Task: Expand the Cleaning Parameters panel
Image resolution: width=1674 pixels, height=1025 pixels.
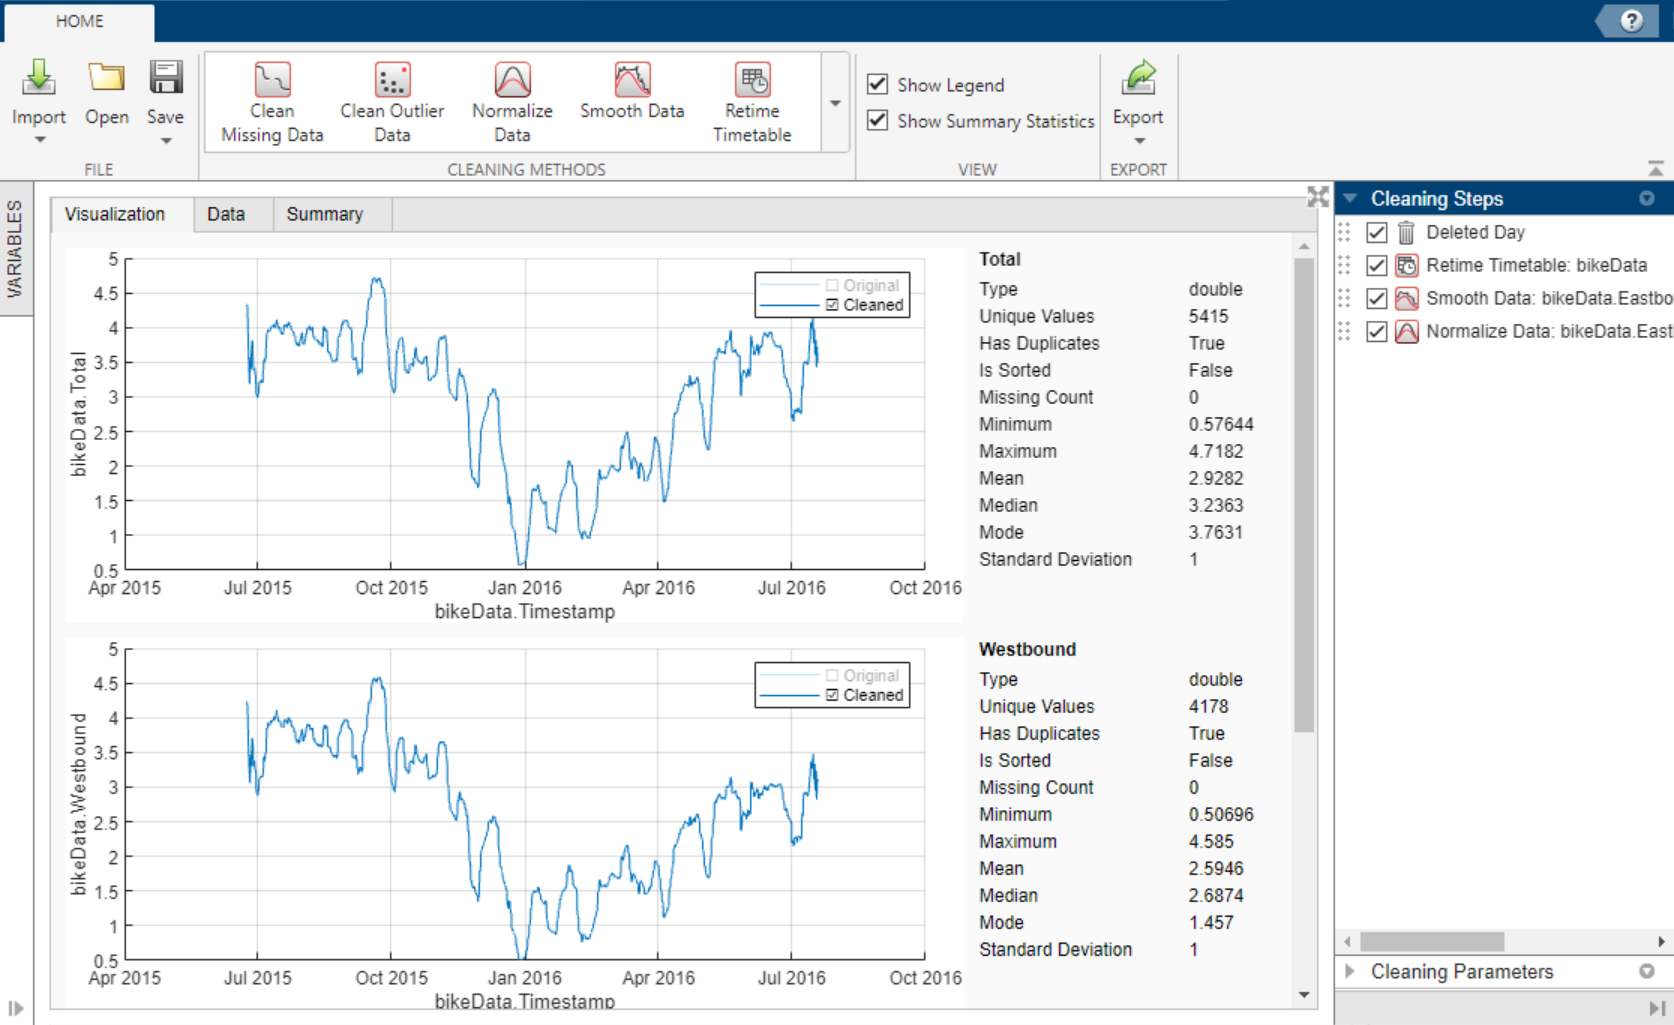Action: click(x=1350, y=971)
